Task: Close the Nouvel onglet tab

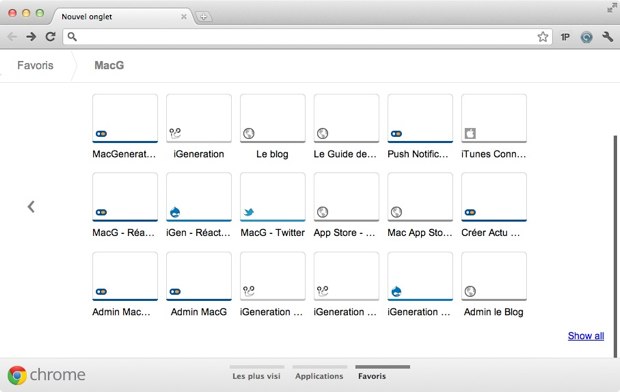Action: pos(184,17)
